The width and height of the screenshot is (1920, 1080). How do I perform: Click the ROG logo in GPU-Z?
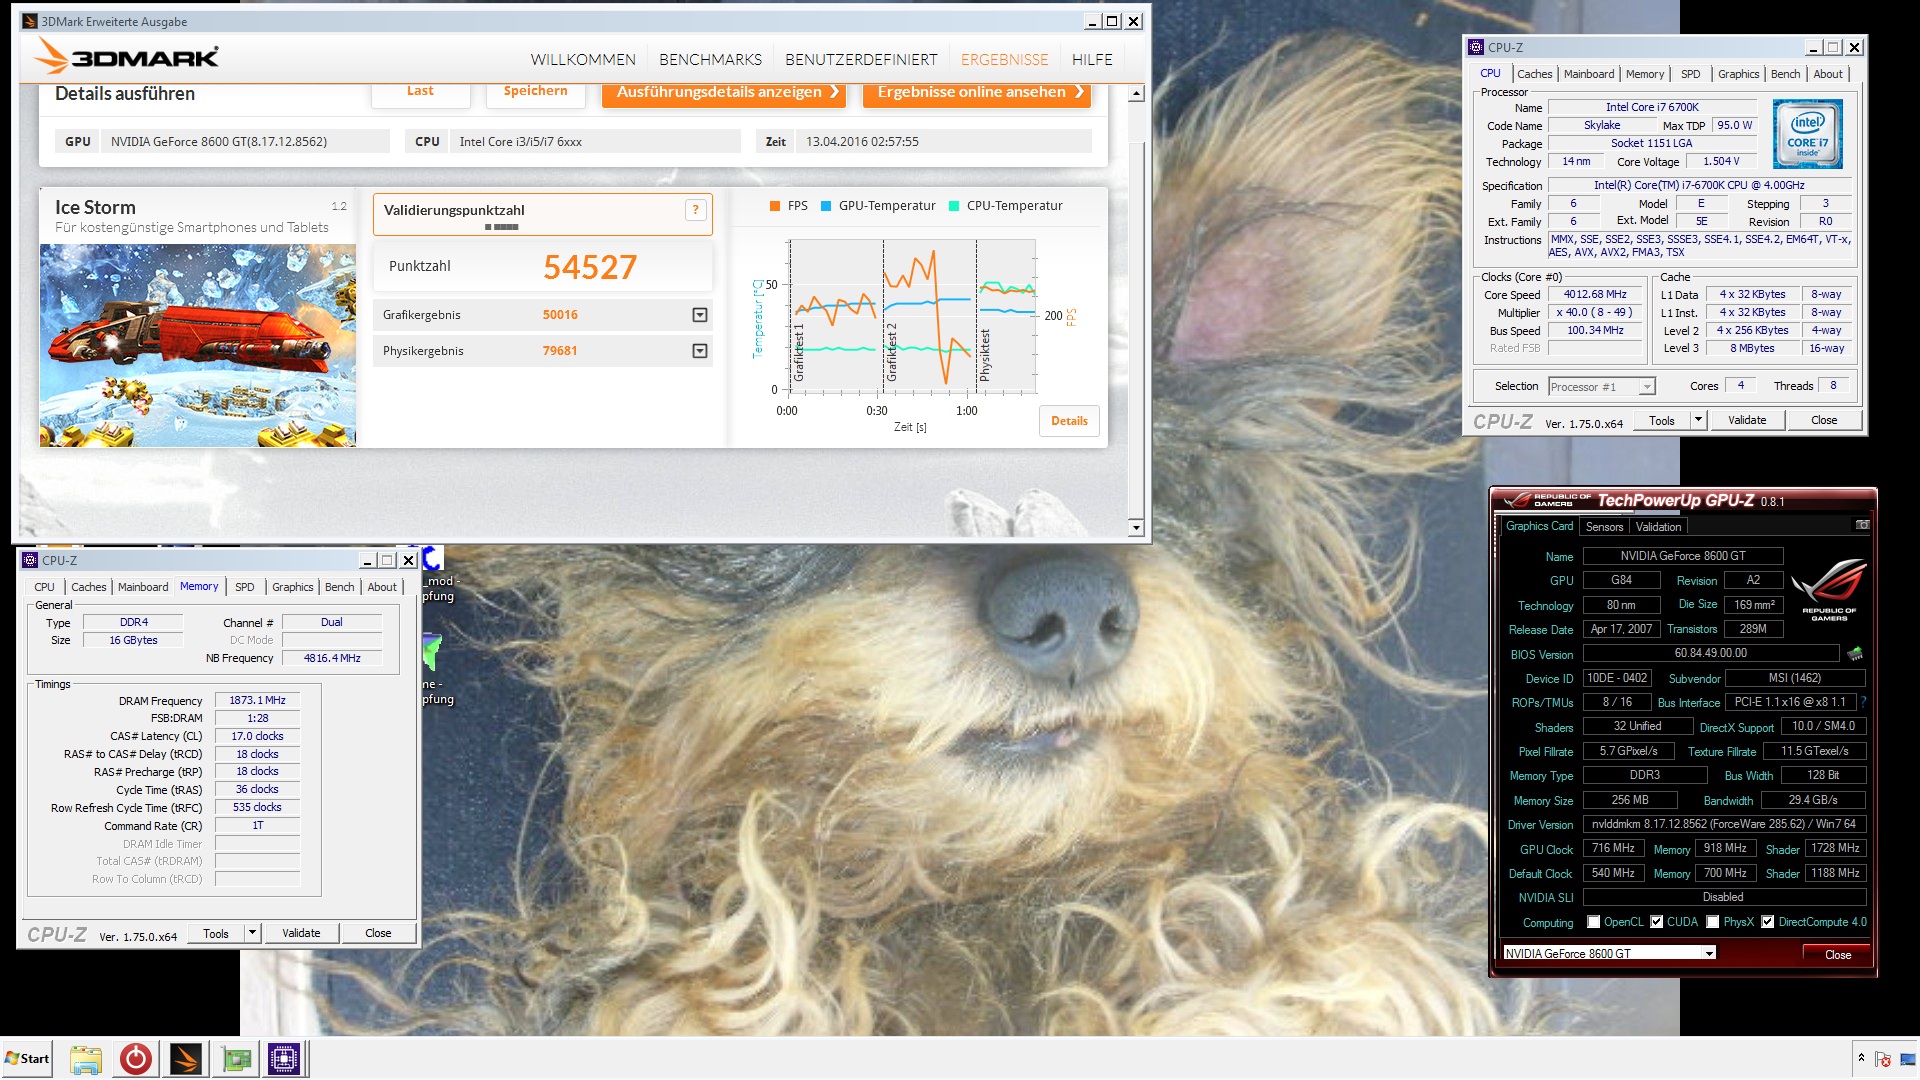[1829, 590]
